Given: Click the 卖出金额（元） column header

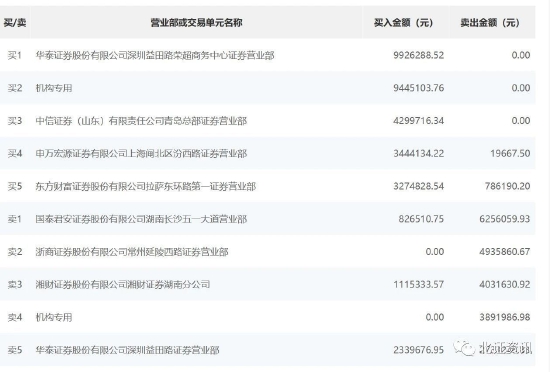Looking at the screenshot, I should 490,23.
